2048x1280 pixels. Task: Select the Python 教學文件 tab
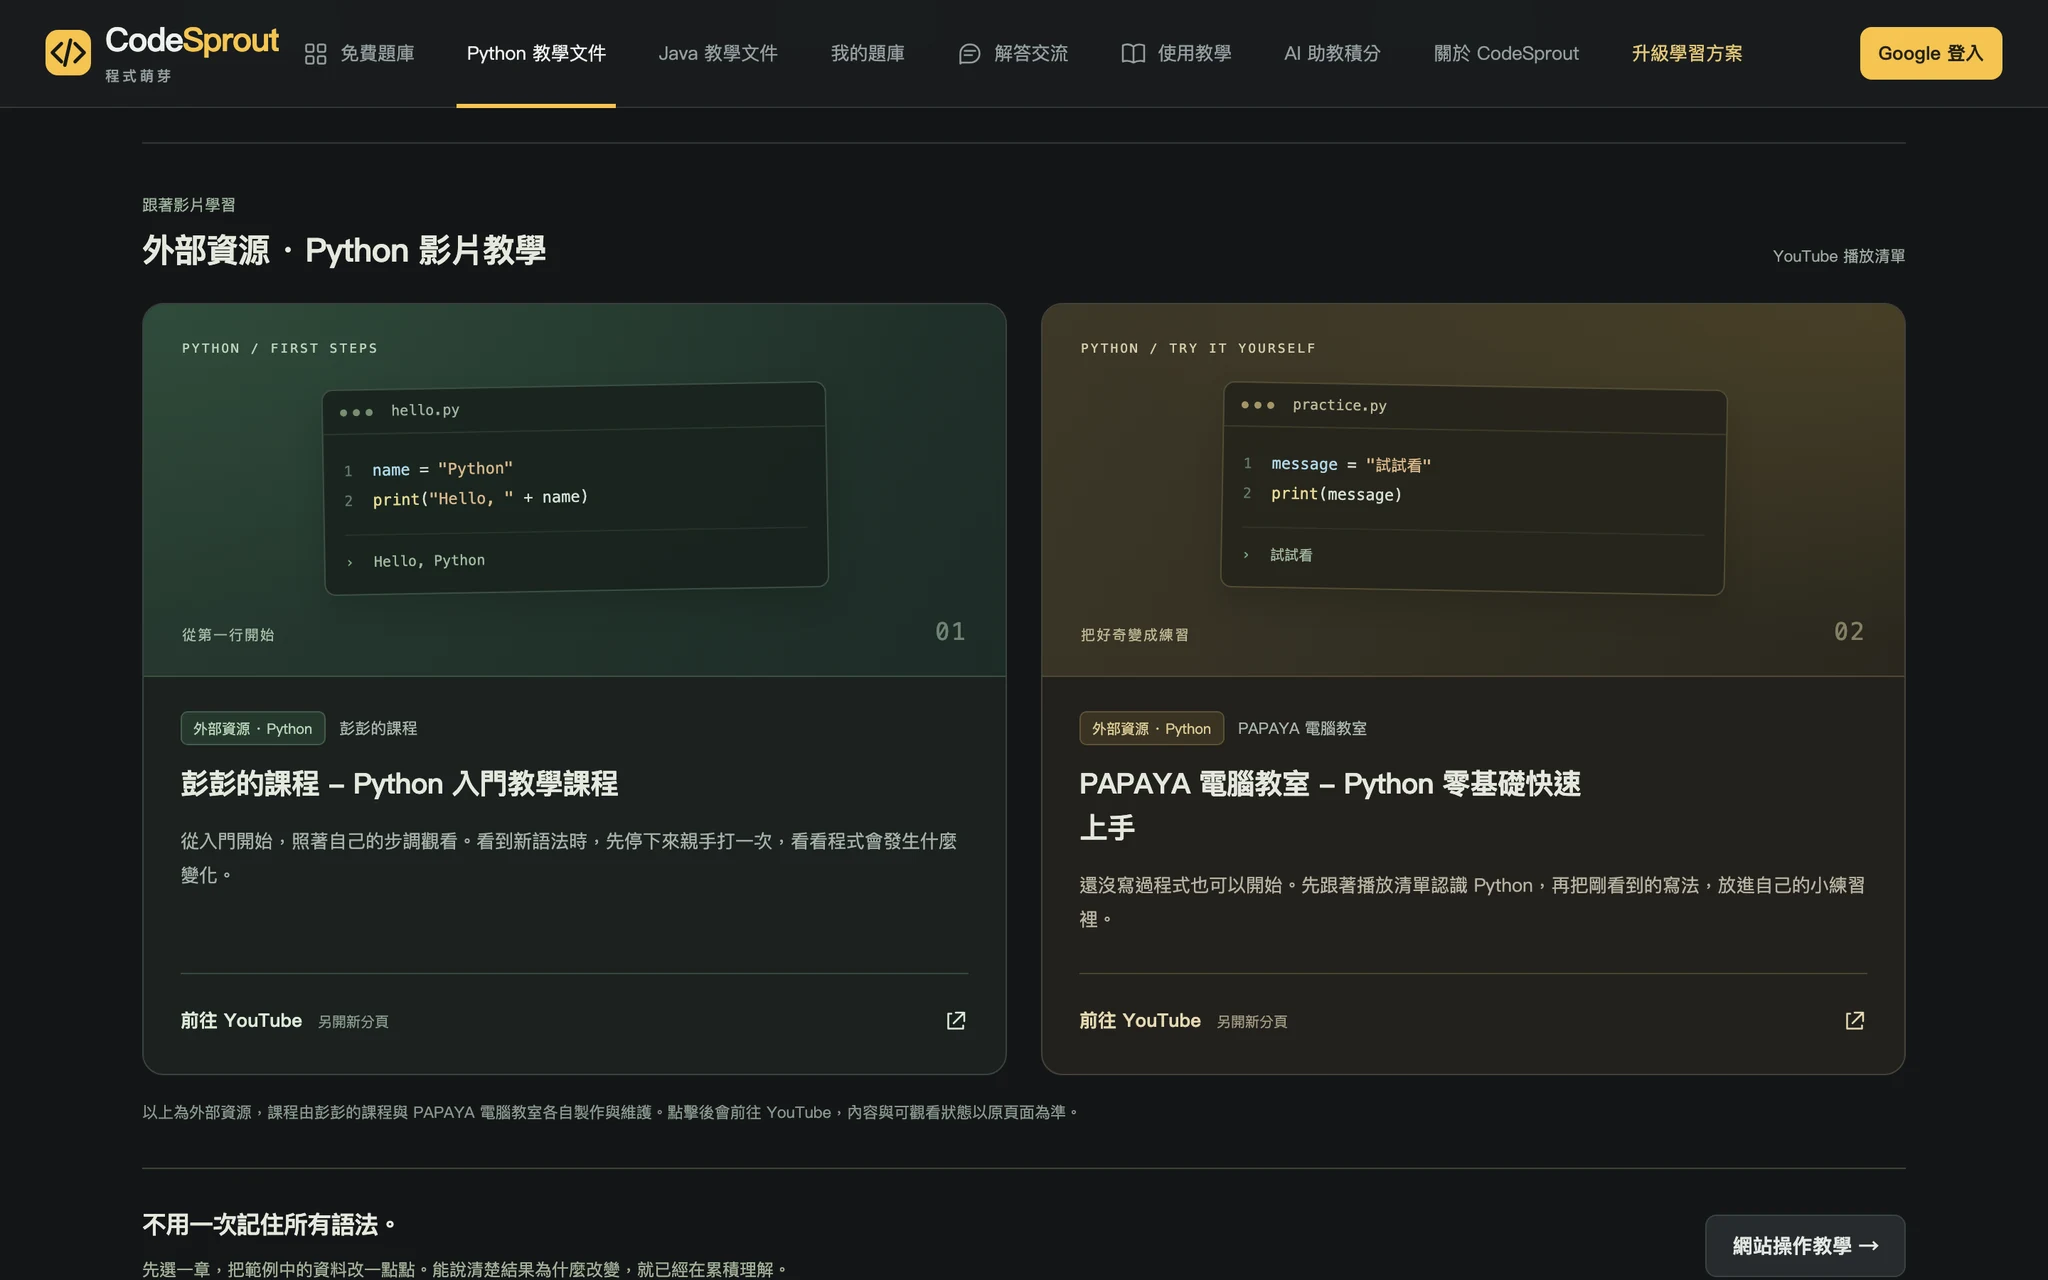point(536,54)
